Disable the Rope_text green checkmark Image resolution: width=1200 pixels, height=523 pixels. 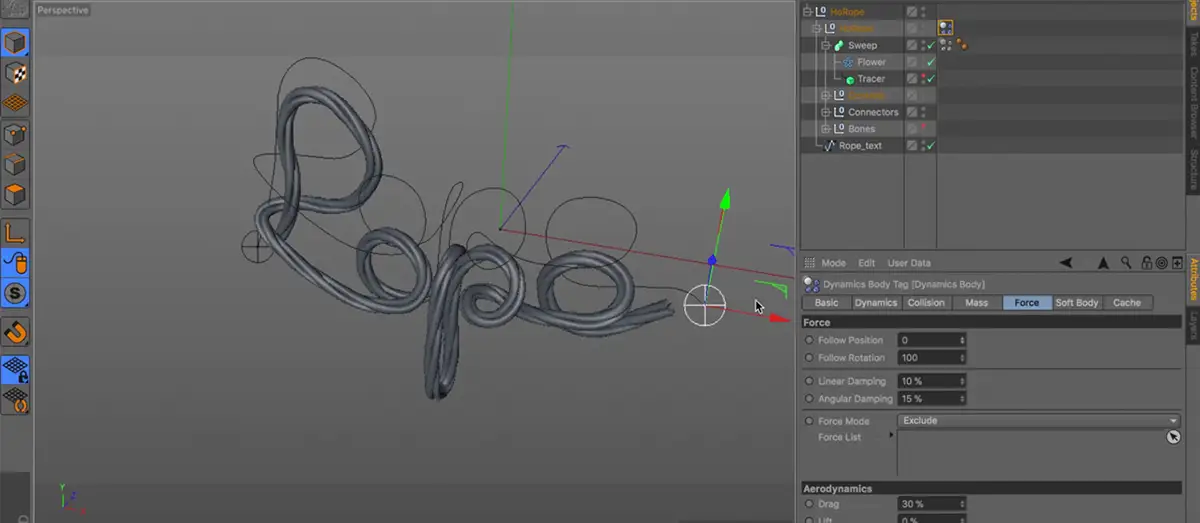[x=930, y=146]
